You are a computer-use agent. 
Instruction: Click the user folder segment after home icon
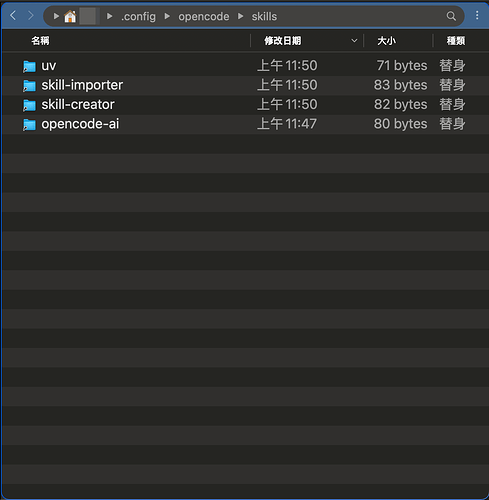pos(89,16)
